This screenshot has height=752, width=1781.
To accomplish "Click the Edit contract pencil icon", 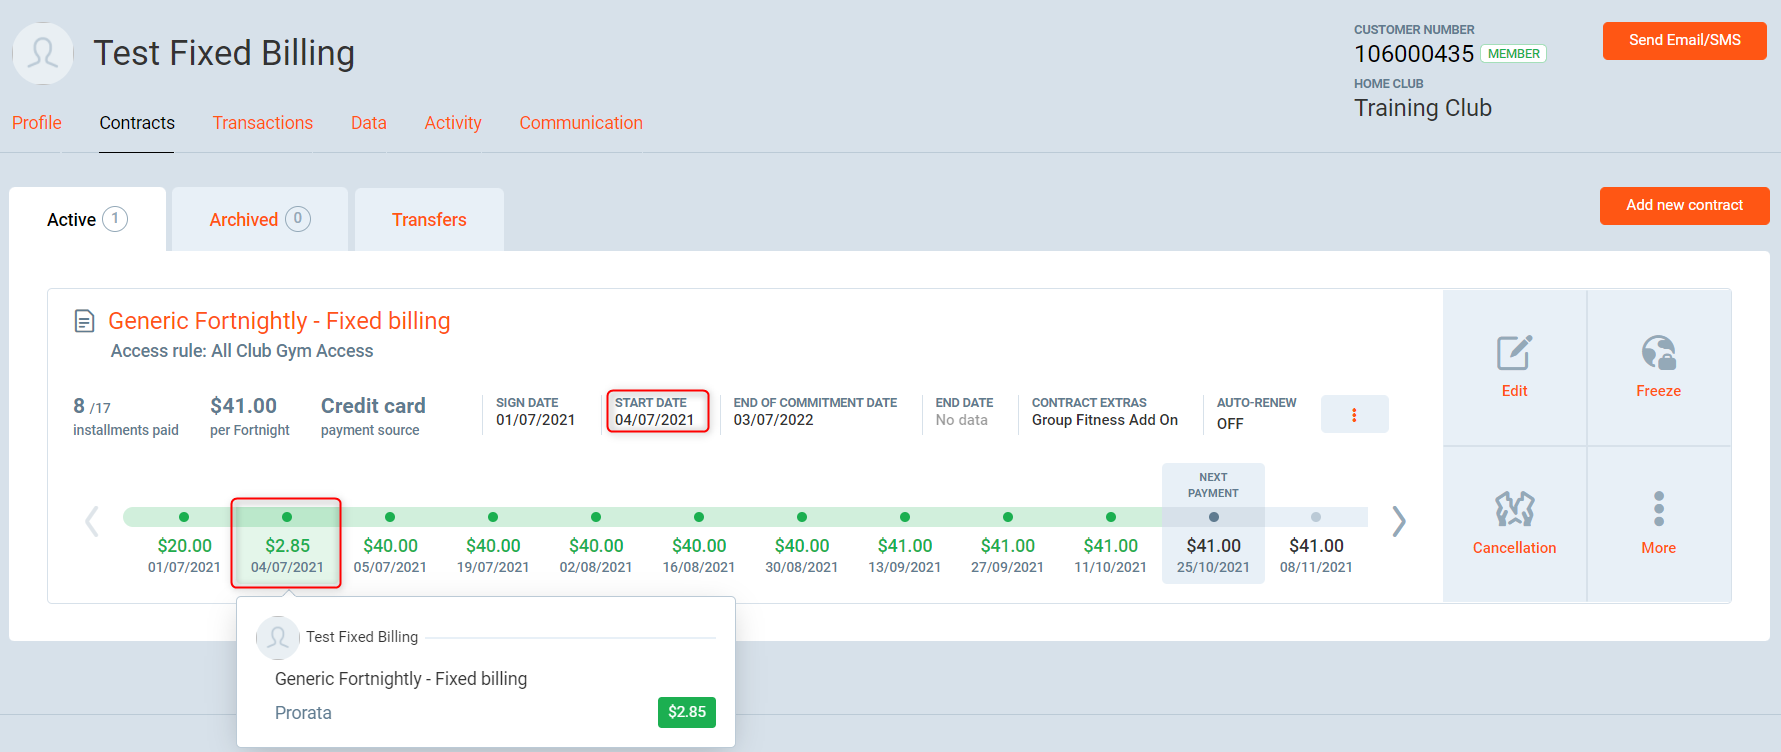I will [1514, 354].
